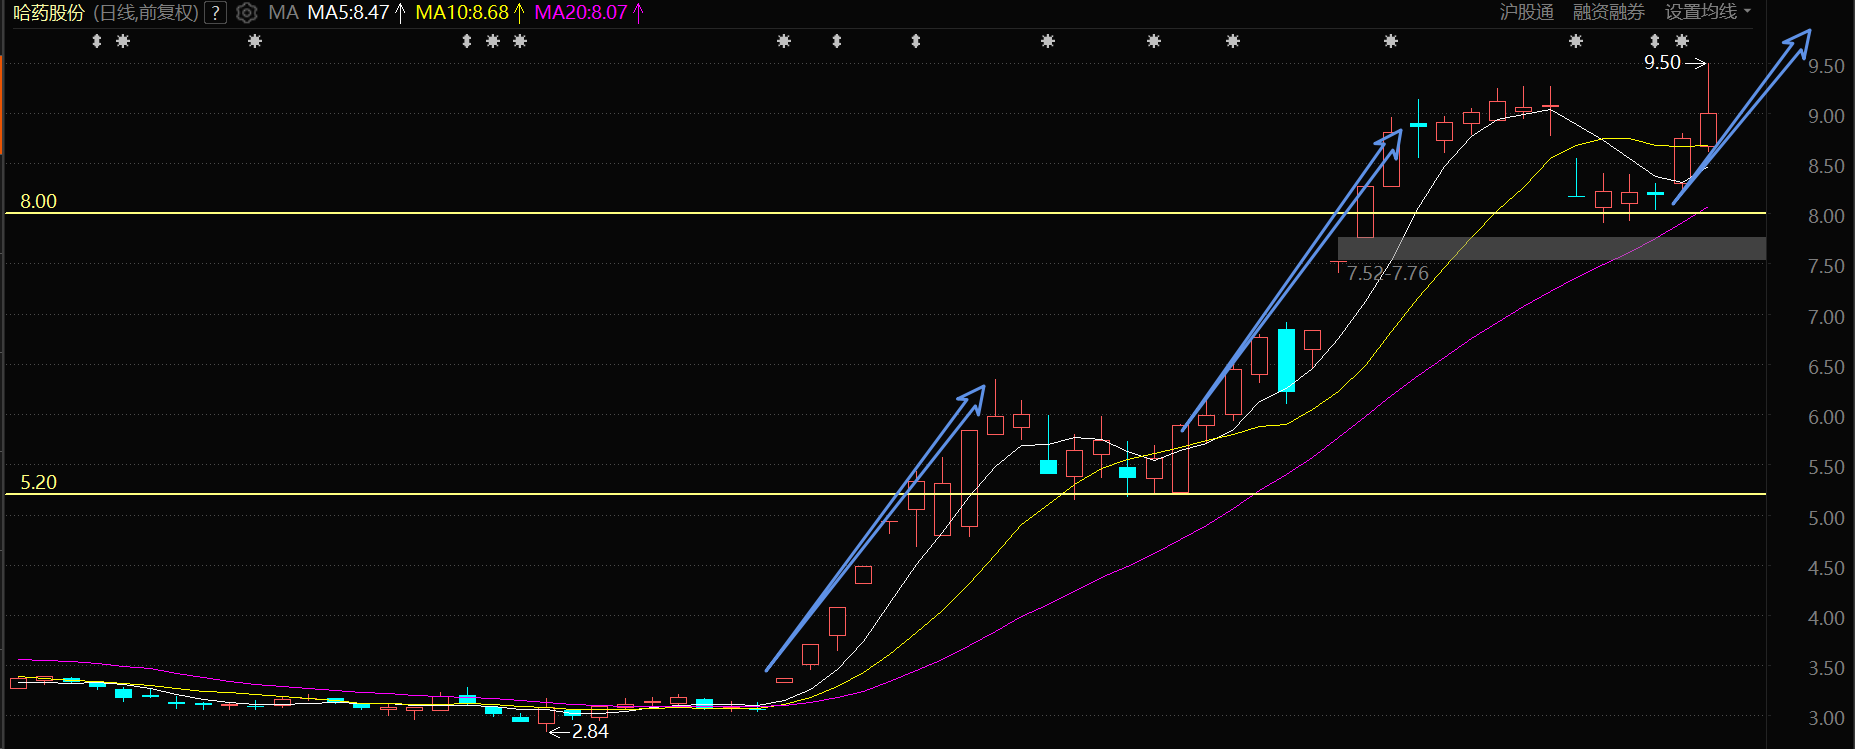Click the 4.50 price axis label
This screenshot has height=749, width=1855.
[x=1826, y=568]
